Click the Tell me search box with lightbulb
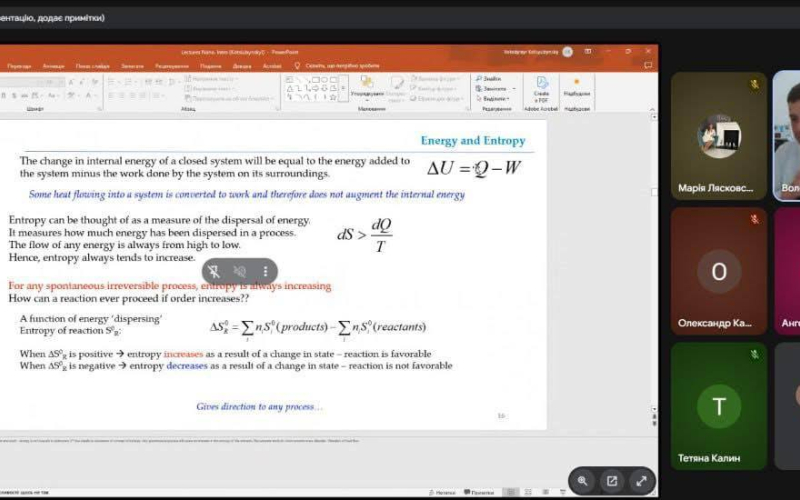Viewport: 800px width, 500px height. click(337, 66)
